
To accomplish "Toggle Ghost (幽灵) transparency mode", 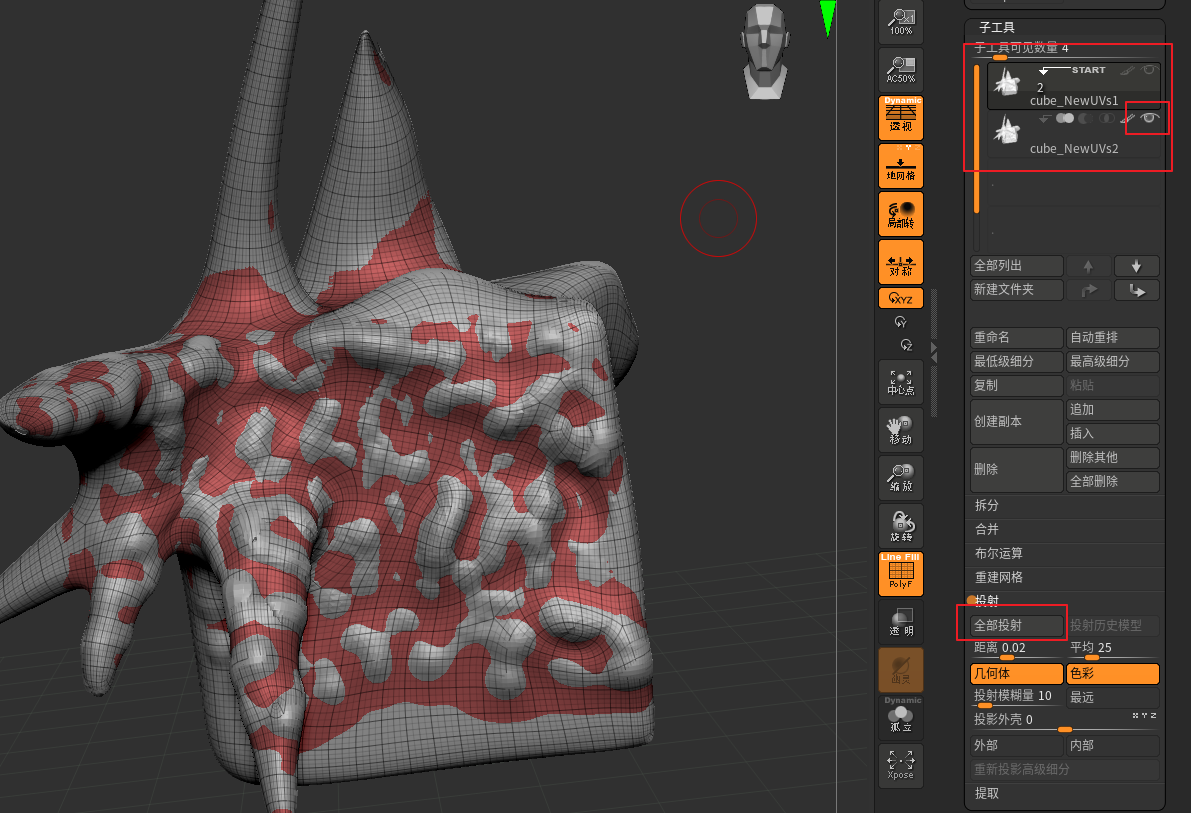I will tap(901, 669).
